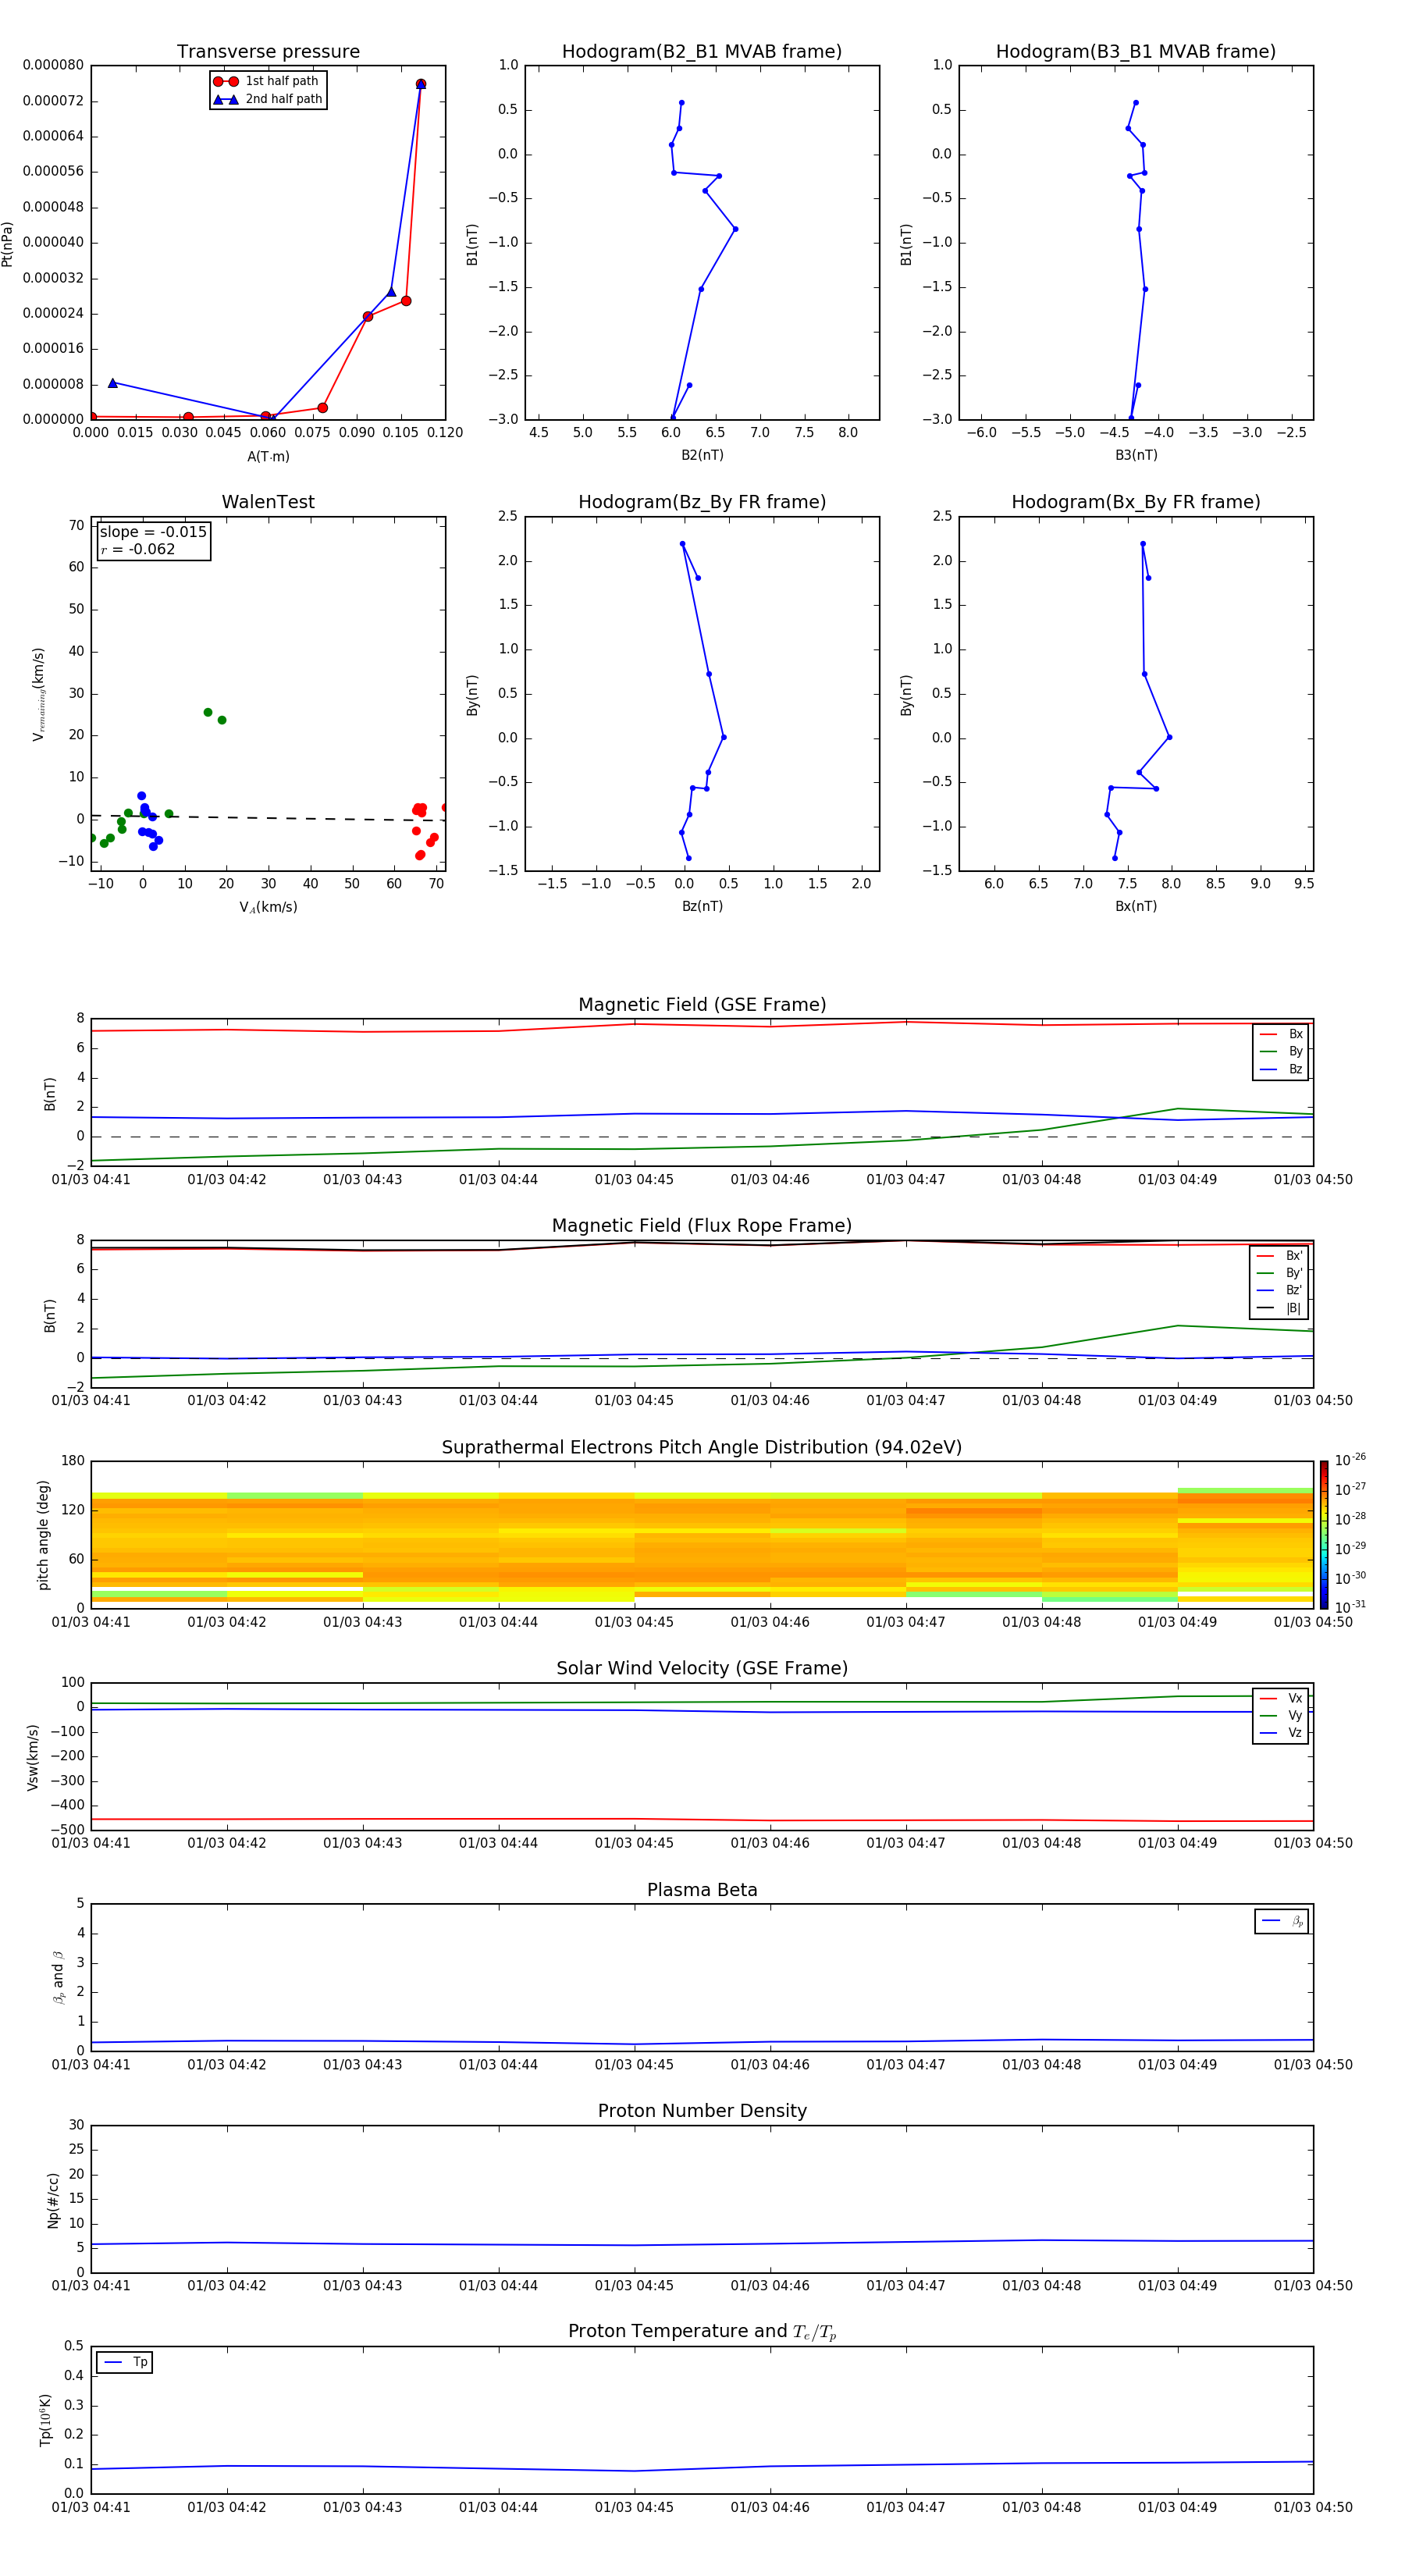Click the red peak point in Transverse pressure
1405x2576 pixels.
pos(421,84)
